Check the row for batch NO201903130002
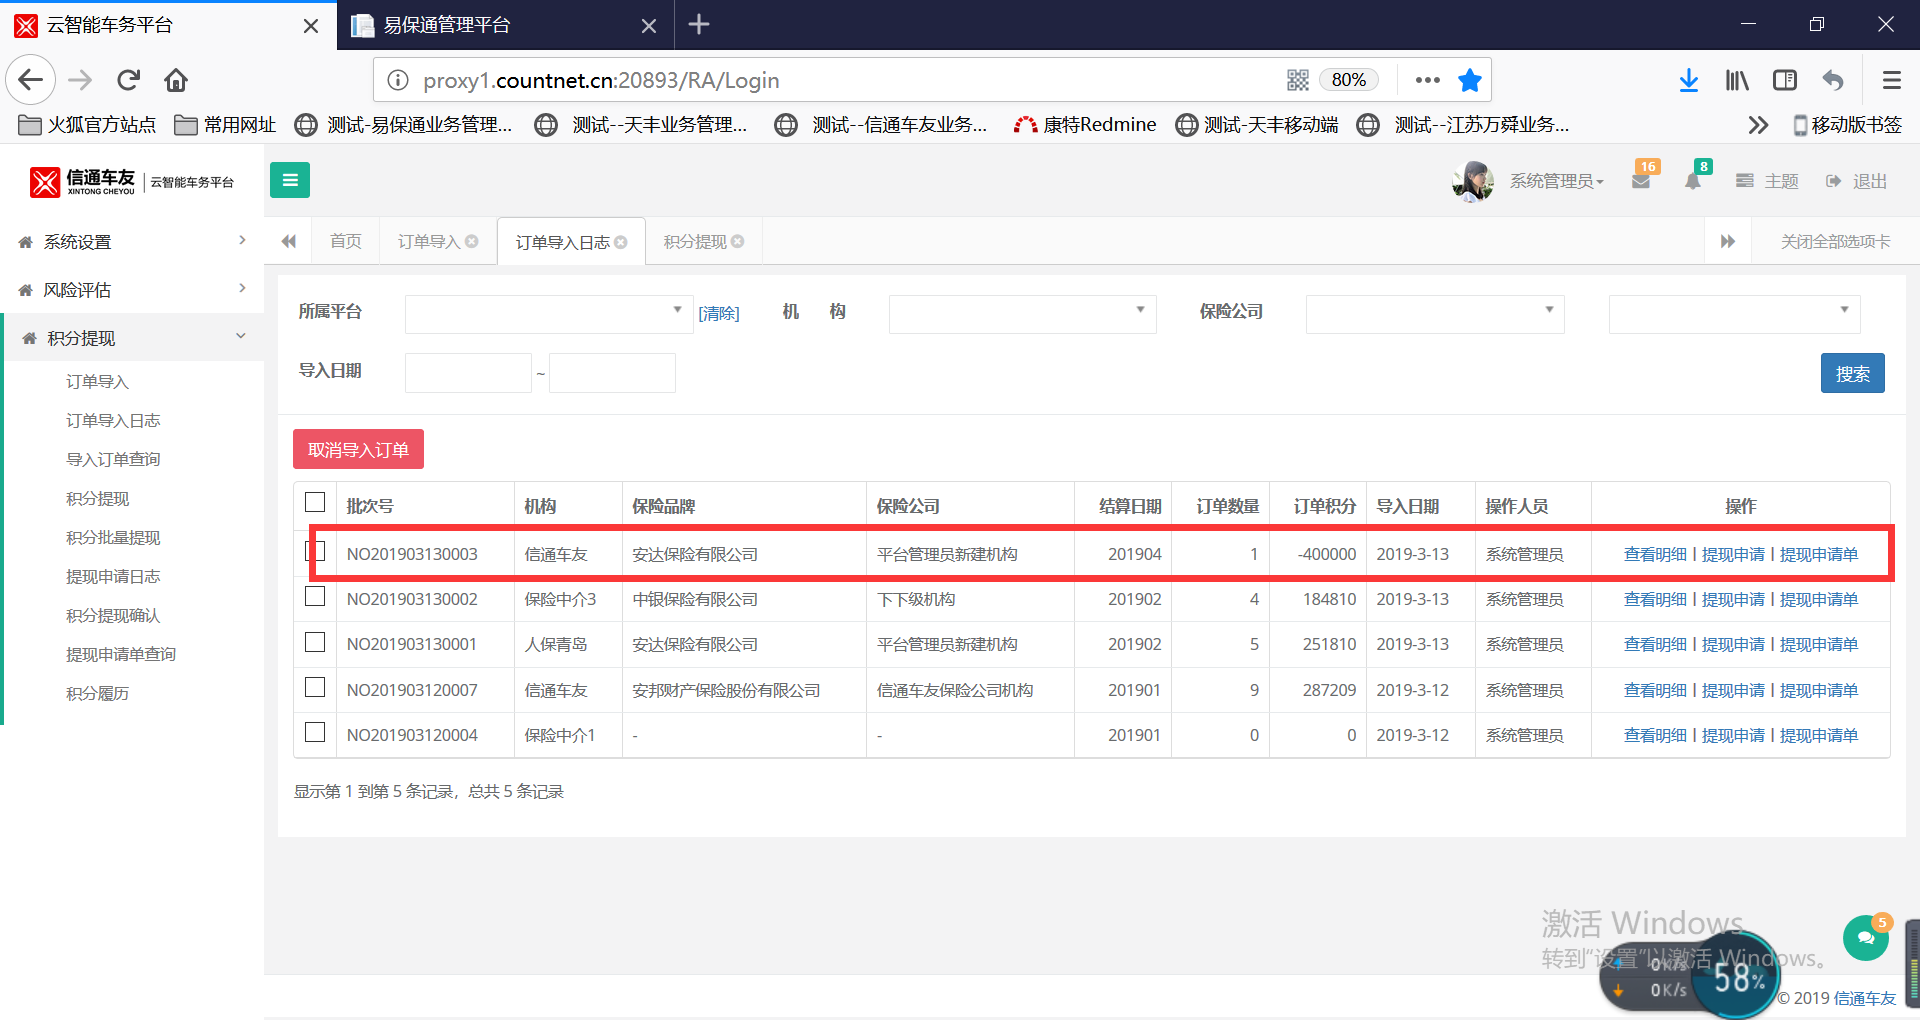This screenshot has width=1920, height=1020. click(x=315, y=597)
